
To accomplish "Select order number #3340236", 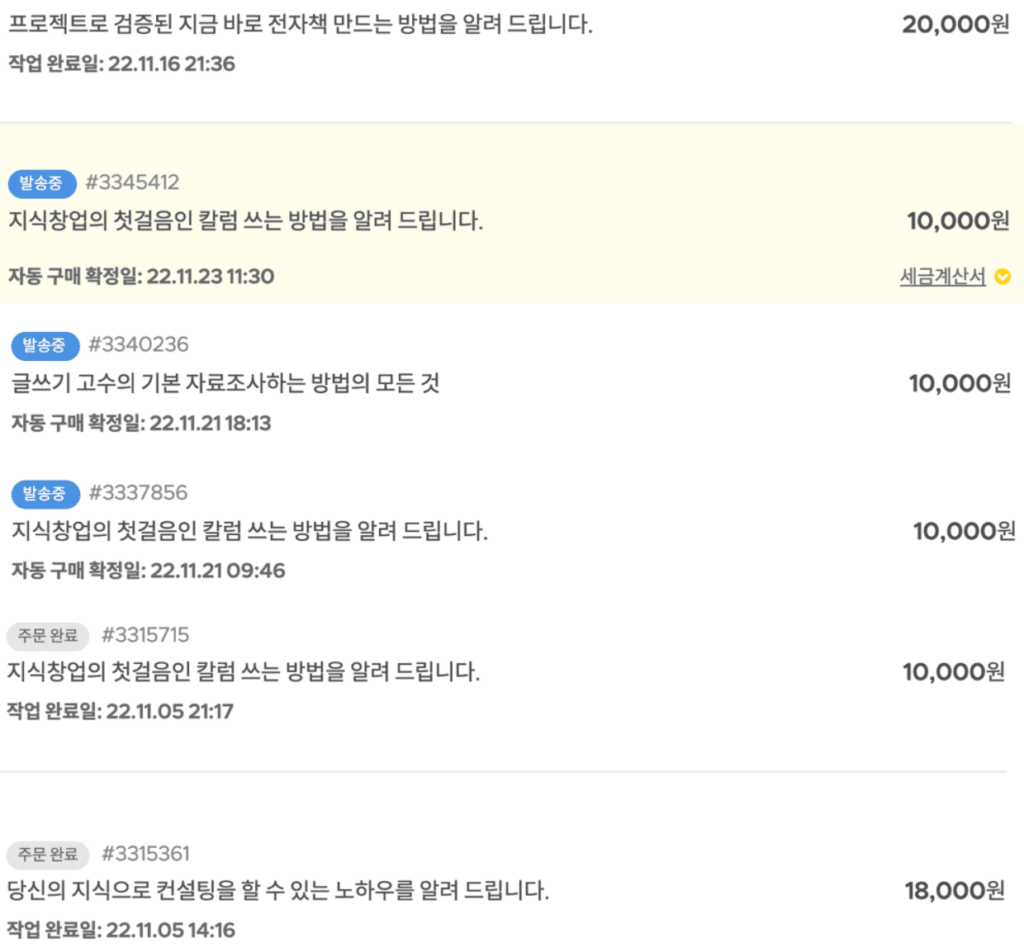I will click(138, 344).
